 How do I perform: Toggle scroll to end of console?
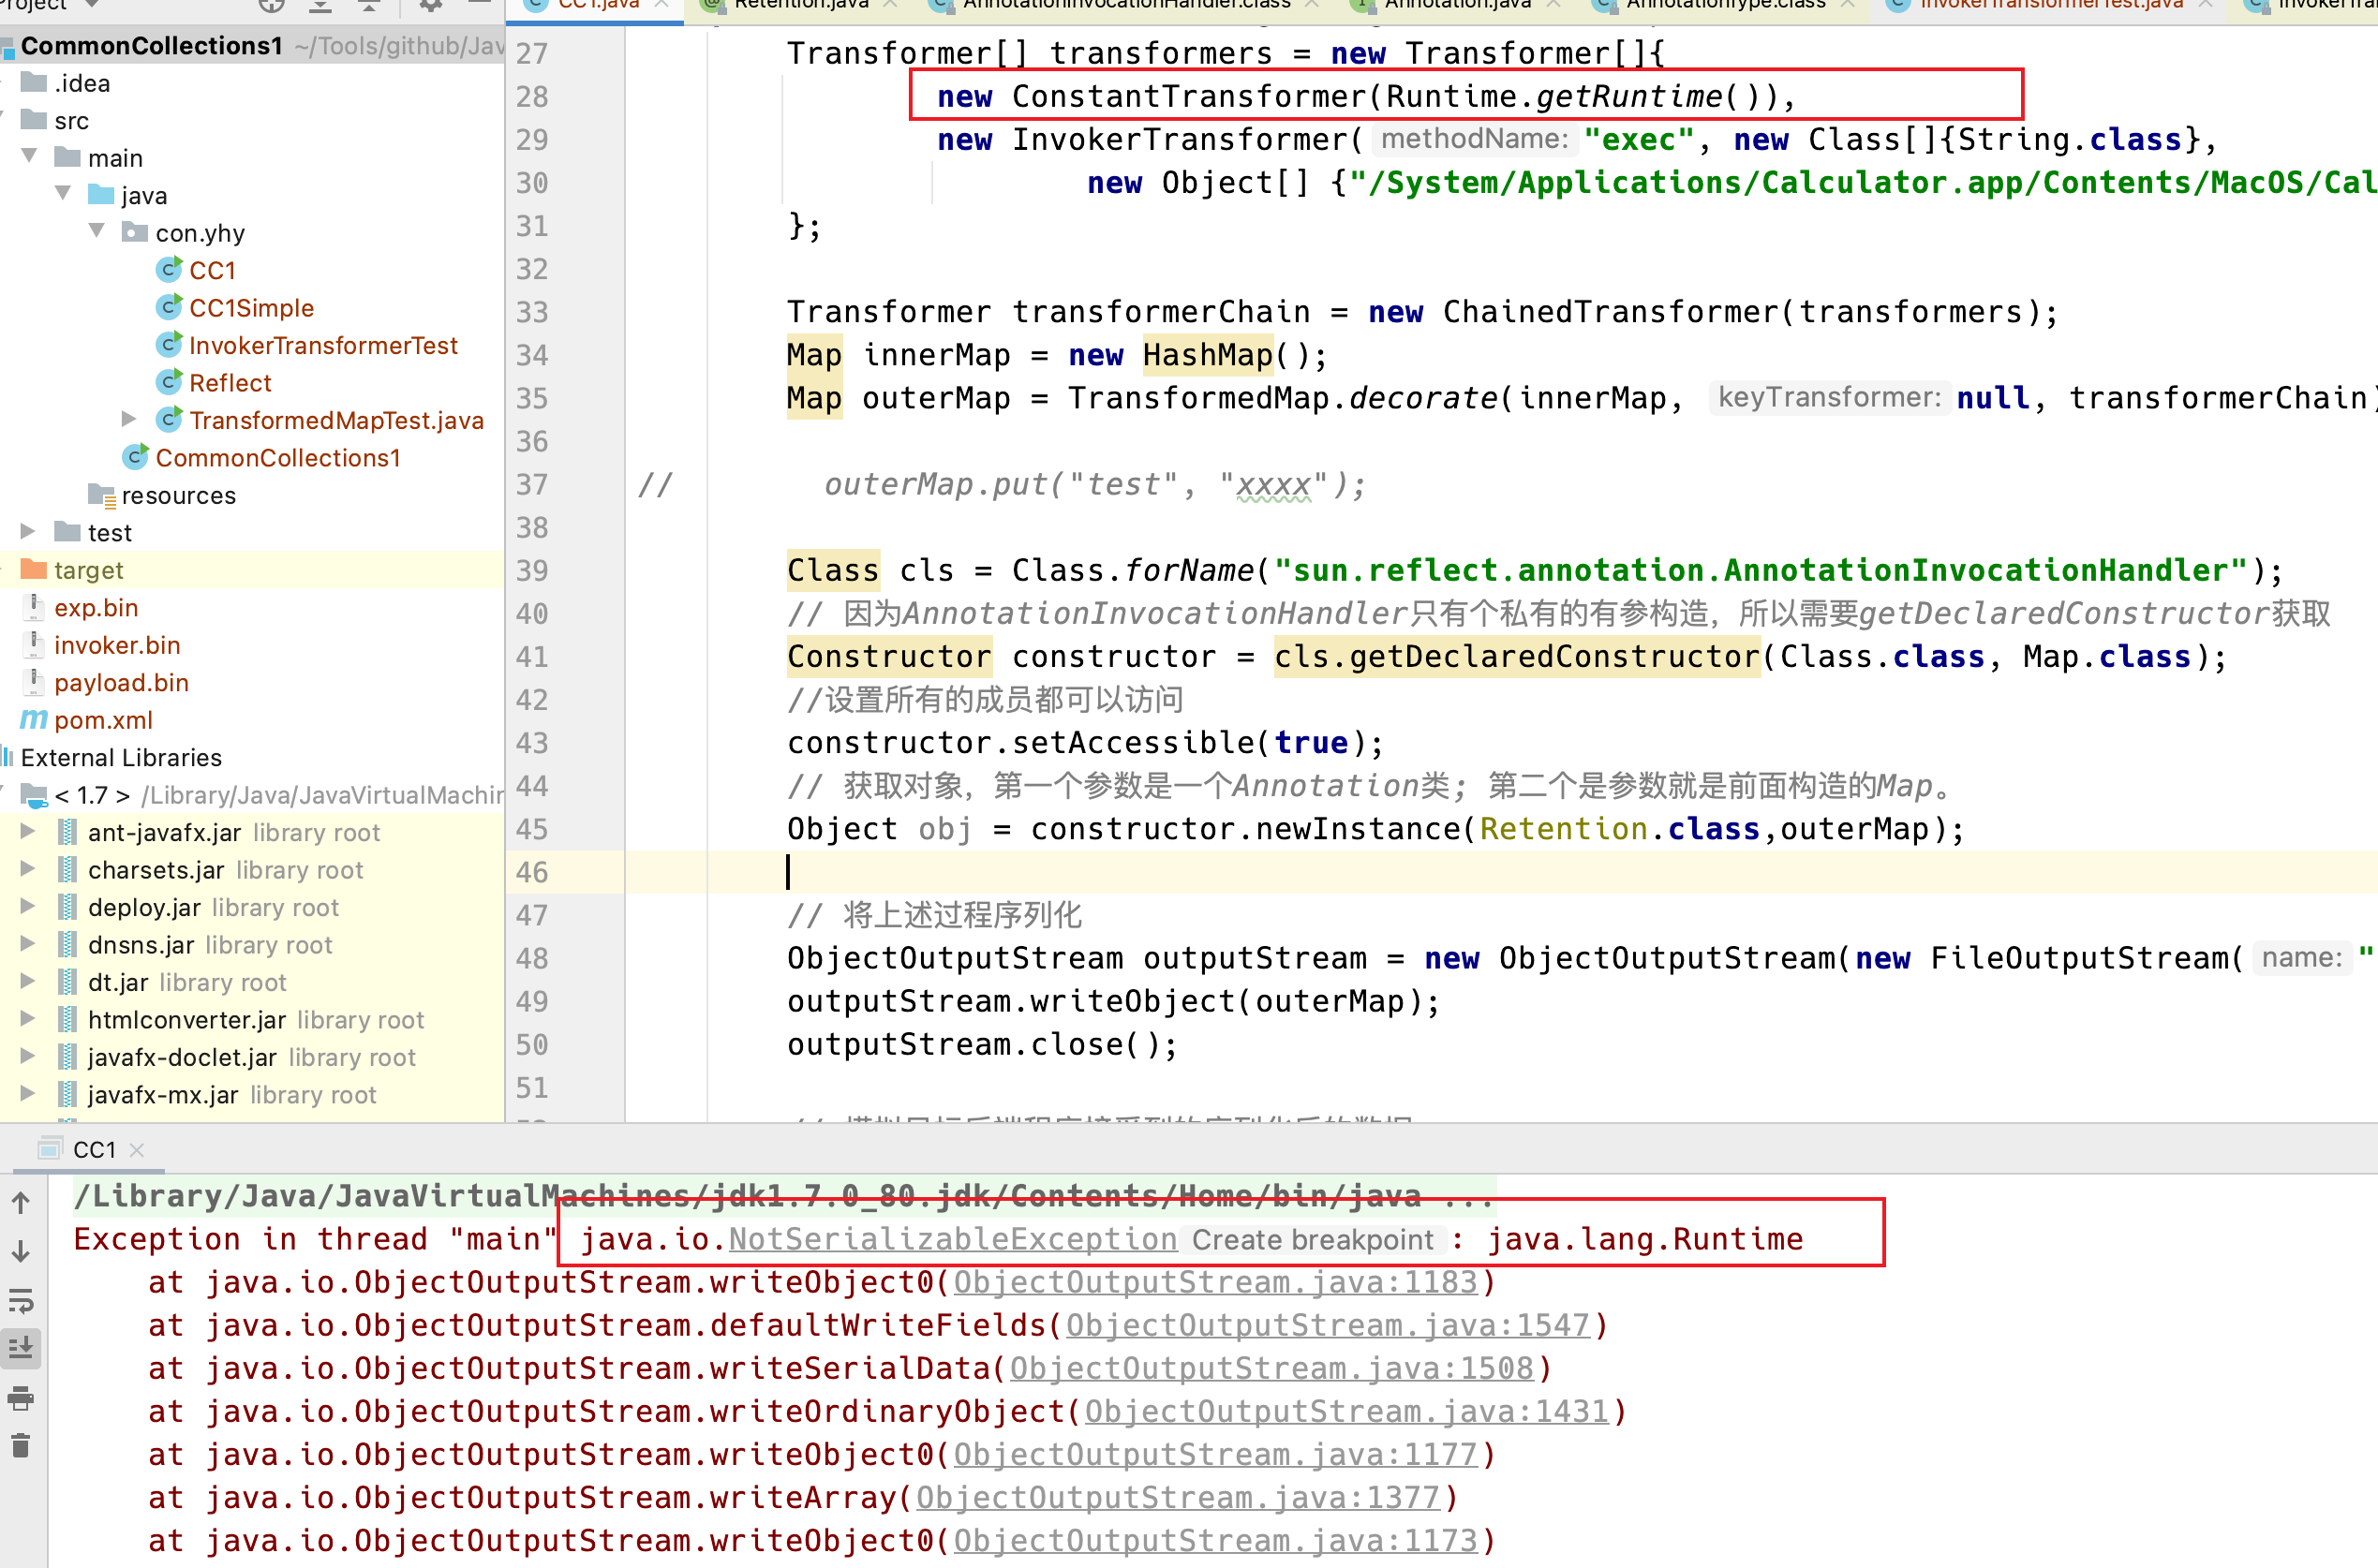pos(21,1348)
